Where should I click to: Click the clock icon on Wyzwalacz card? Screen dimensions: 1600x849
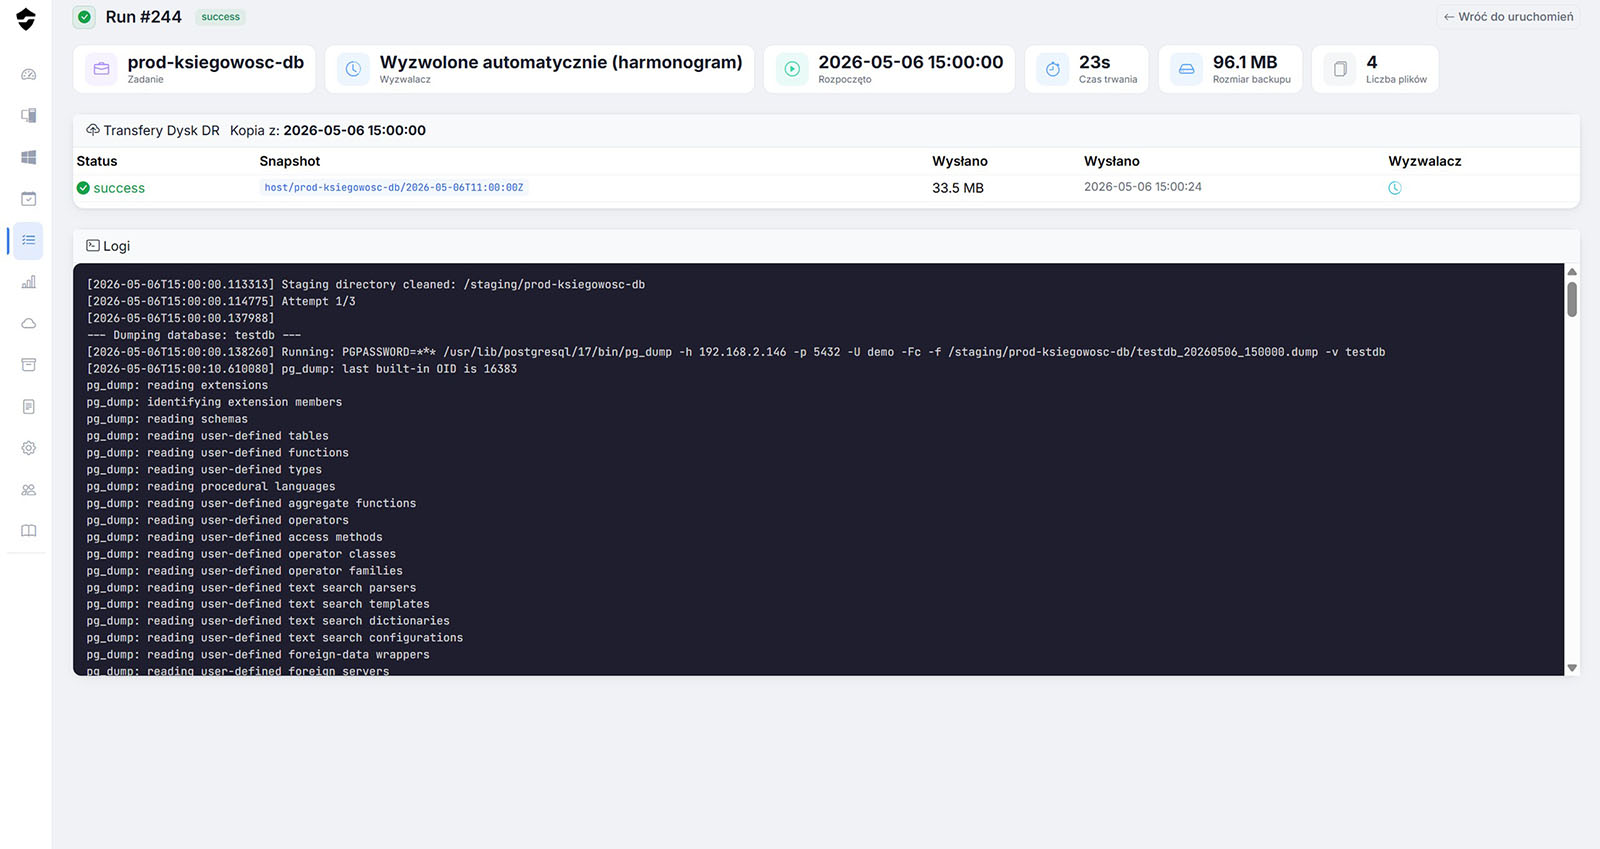click(353, 69)
